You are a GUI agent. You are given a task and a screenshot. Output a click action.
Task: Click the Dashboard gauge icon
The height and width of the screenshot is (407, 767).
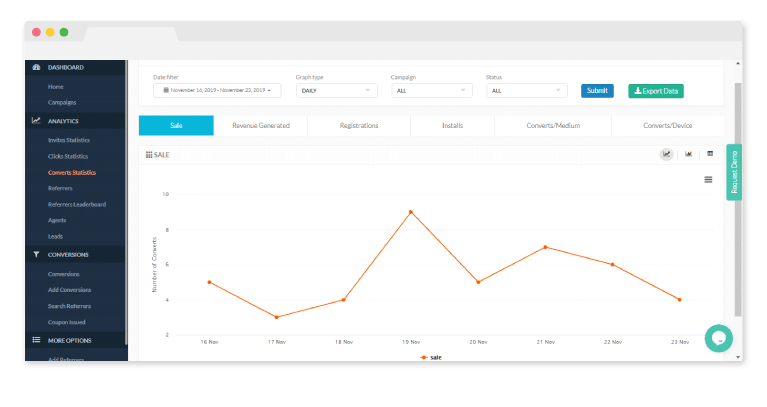point(36,68)
